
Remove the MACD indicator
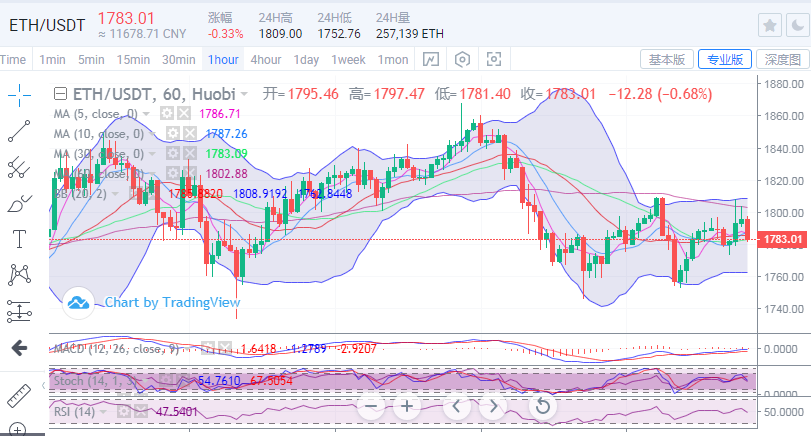pos(224,348)
